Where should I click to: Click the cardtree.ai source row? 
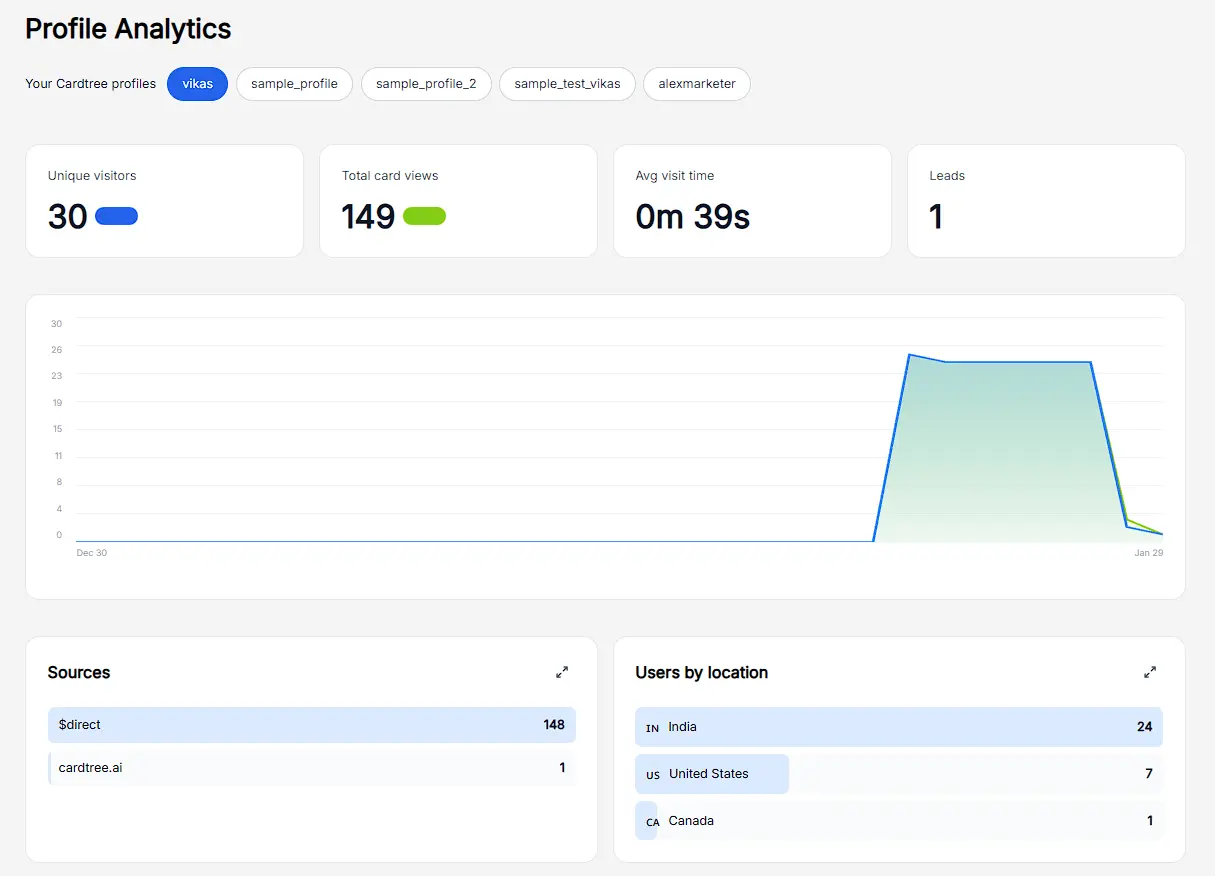click(311, 768)
